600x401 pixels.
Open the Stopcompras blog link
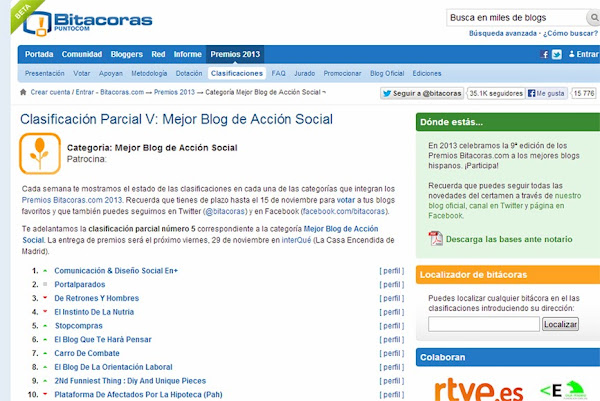[x=78, y=326]
